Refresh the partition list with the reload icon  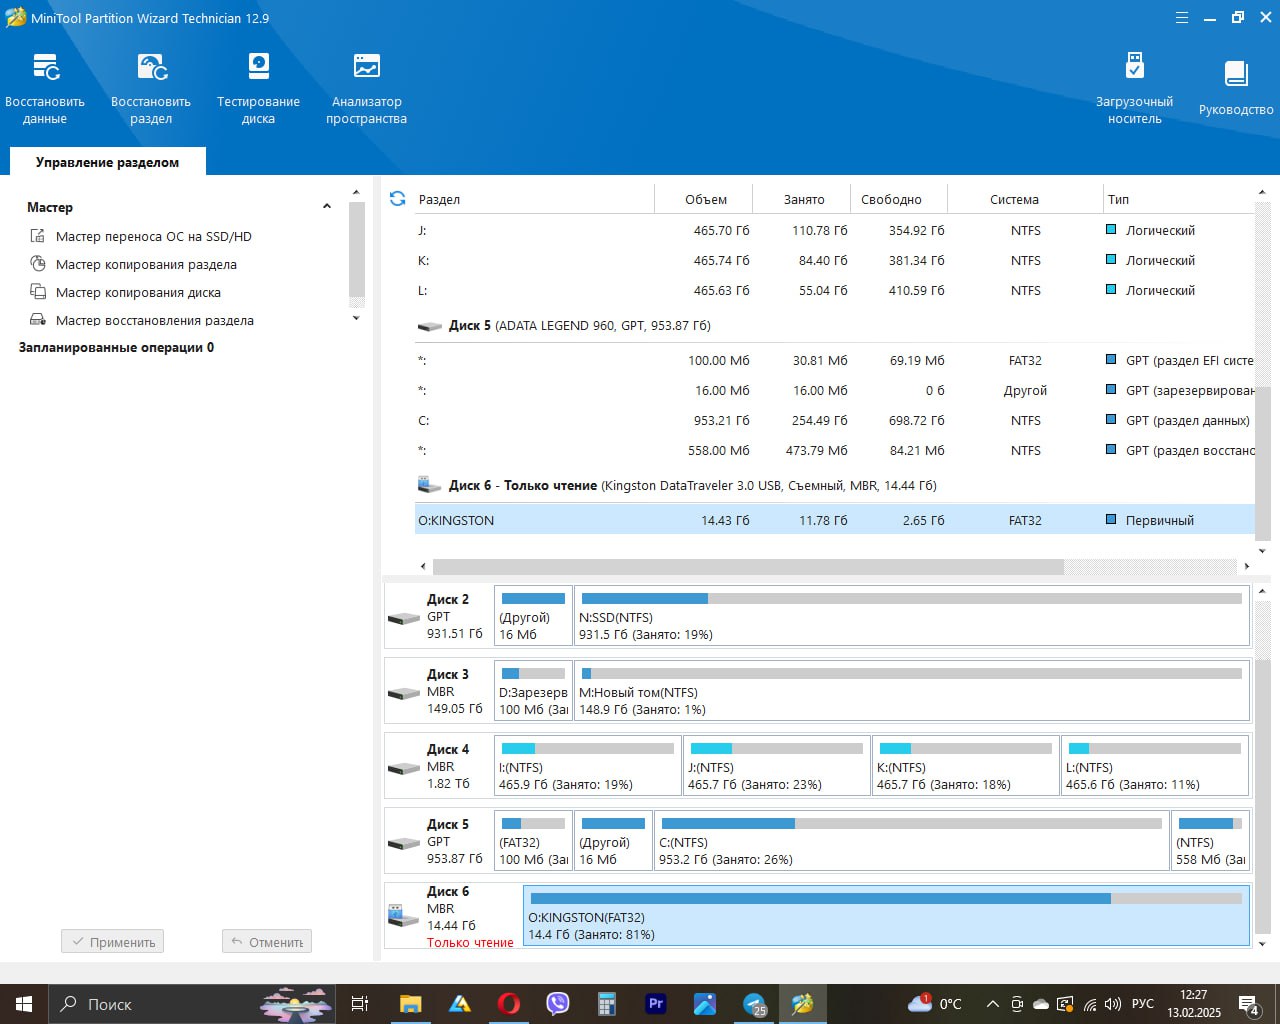point(397,199)
